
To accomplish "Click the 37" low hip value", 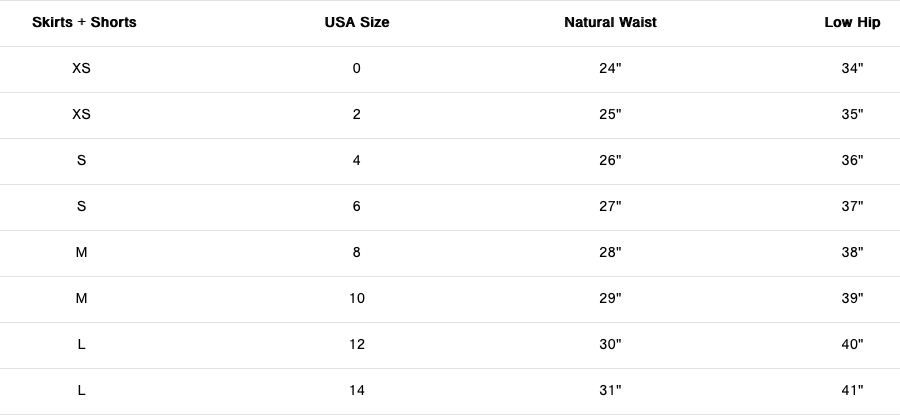I will 852,206.
